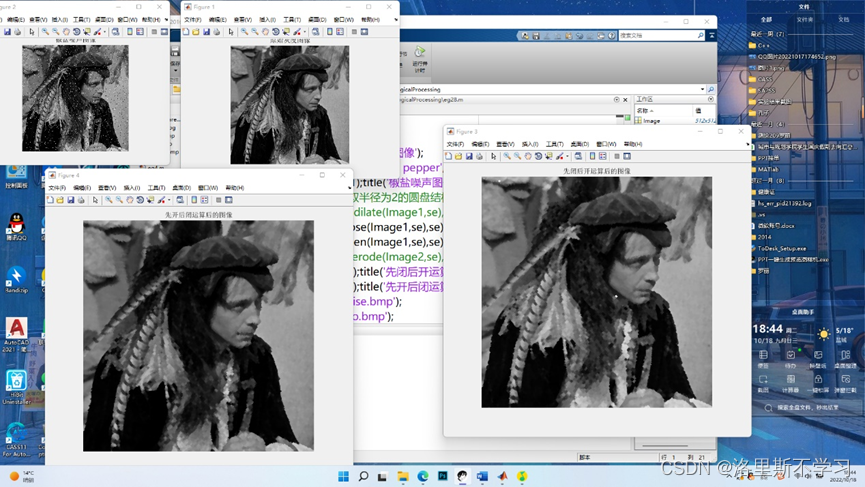Click New Figure icon in Figure 4 toolbar
This screenshot has width=865, height=487.
[x=50, y=200]
